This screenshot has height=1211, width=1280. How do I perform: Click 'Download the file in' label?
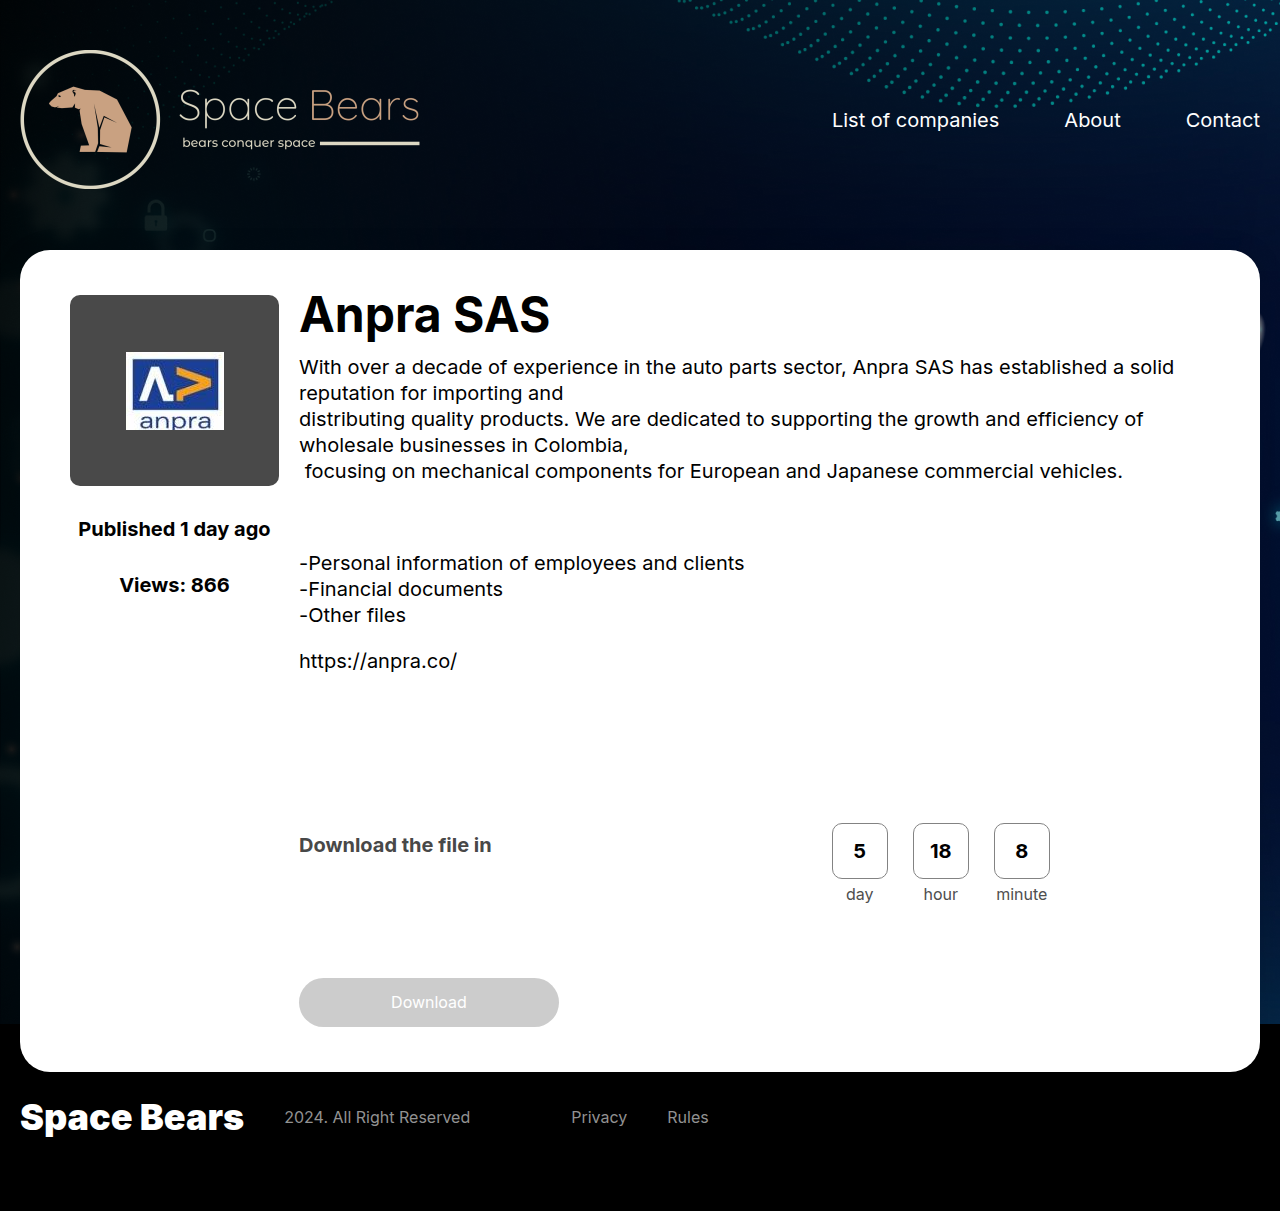395,845
